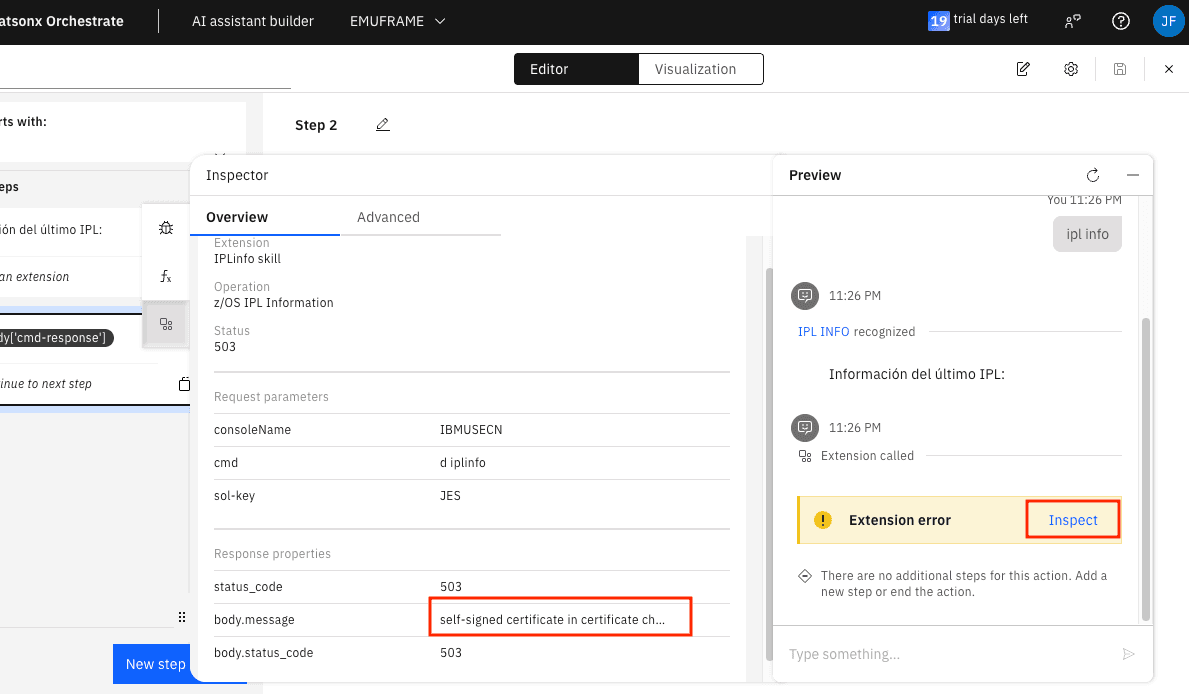Click the save disk icon
Viewport: 1189px width, 694px height.
[x=1120, y=69]
